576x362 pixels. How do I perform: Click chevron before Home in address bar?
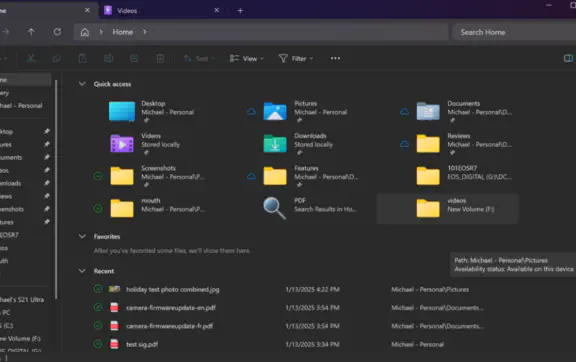coord(101,32)
